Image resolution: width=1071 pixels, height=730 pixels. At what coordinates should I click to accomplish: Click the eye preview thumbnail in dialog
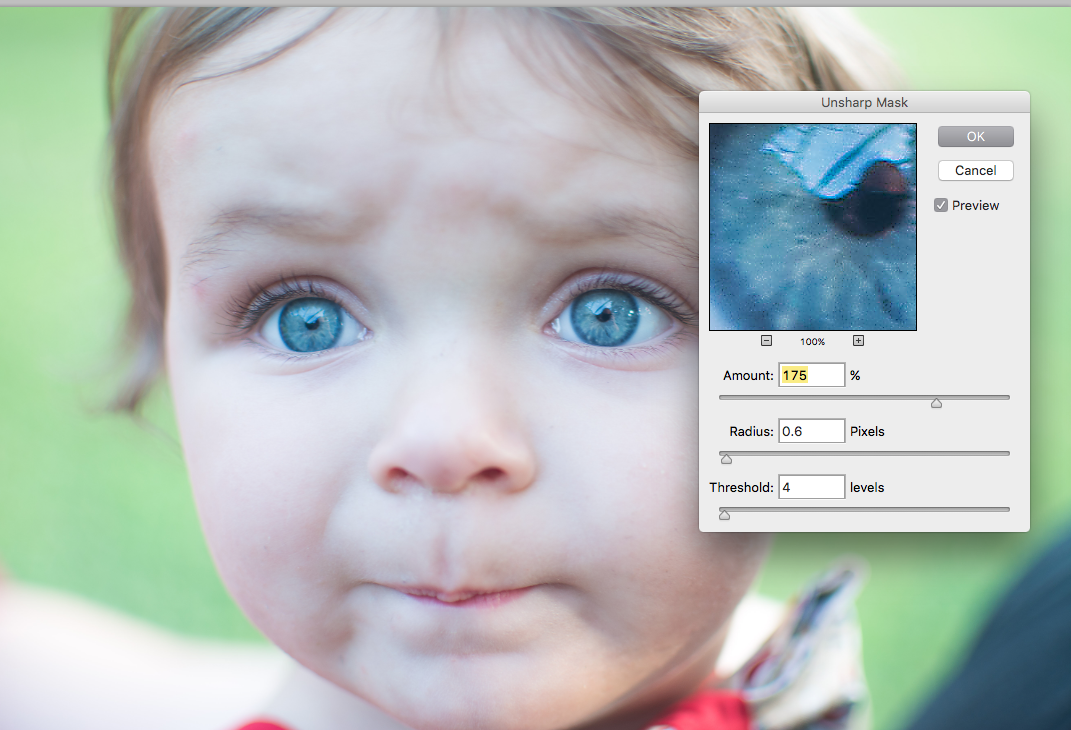click(x=813, y=227)
